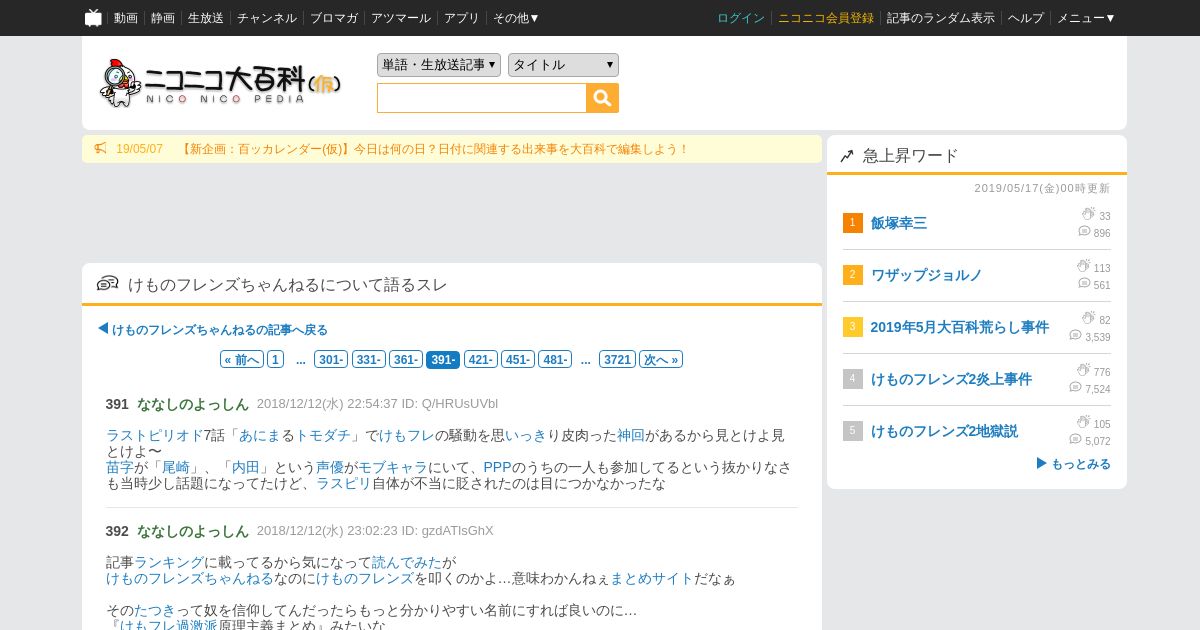Click the ヘルプ link
Viewport: 1200px width, 630px height.
[1026, 18]
